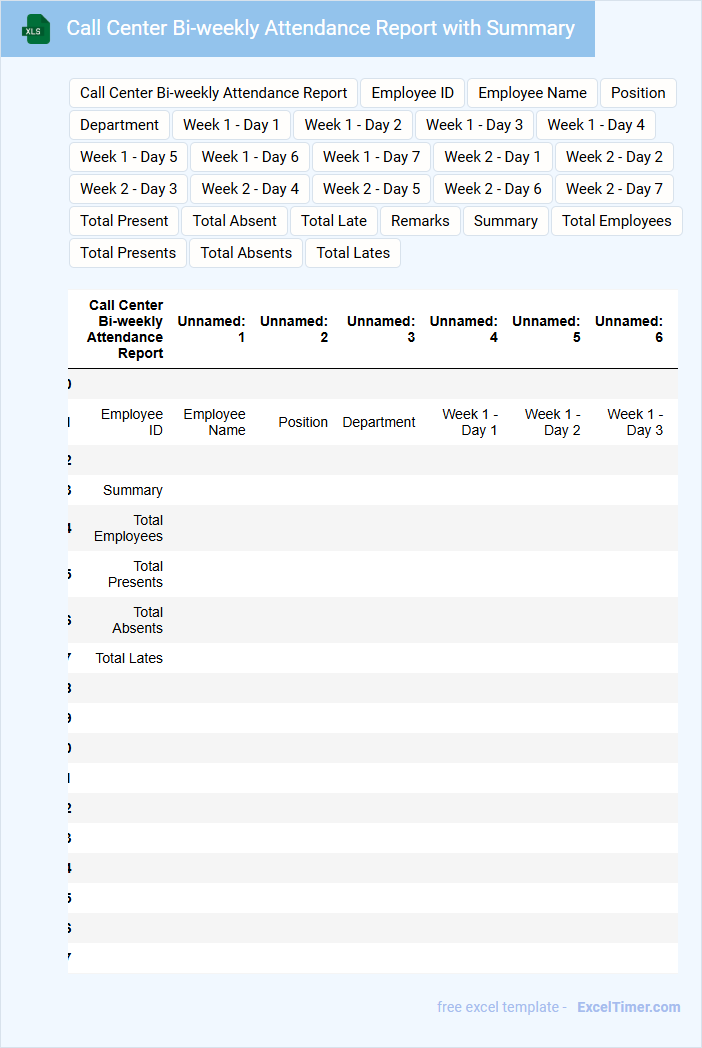This screenshot has height=1048, width=702.
Task: Click the 'Week 2 - Day 6' tag
Action: pos(493,189)
